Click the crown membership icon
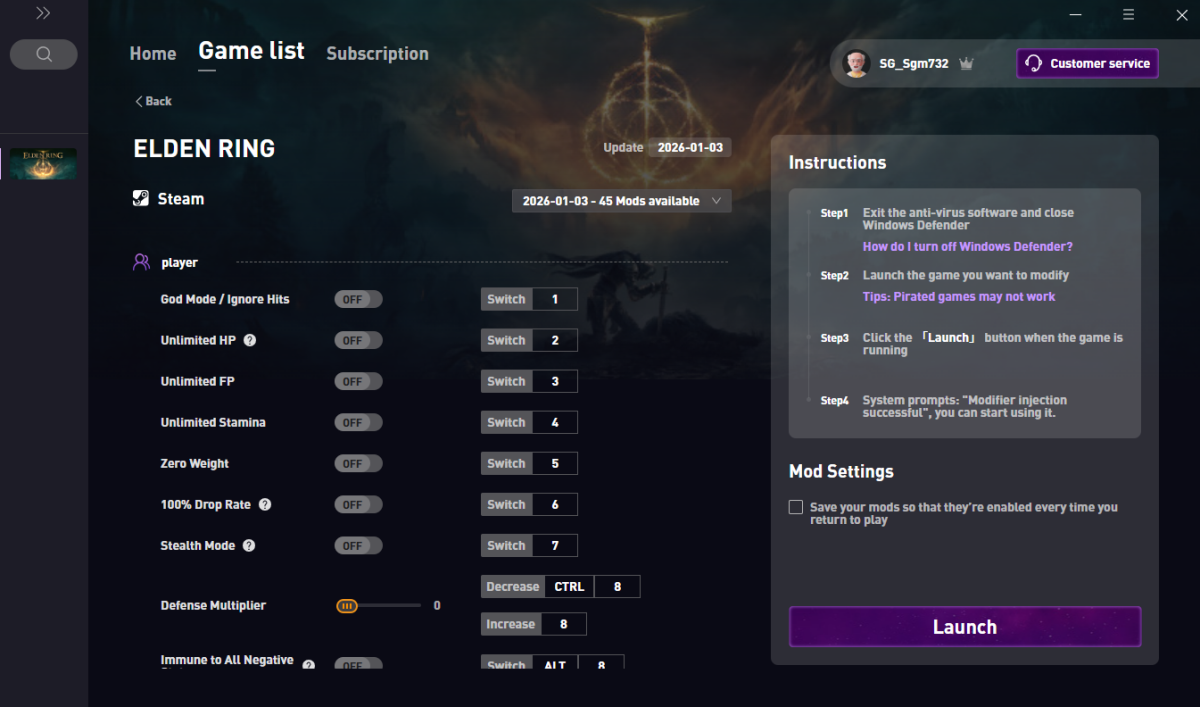This screenshot has height=707, width=1200. coord(966,63)
